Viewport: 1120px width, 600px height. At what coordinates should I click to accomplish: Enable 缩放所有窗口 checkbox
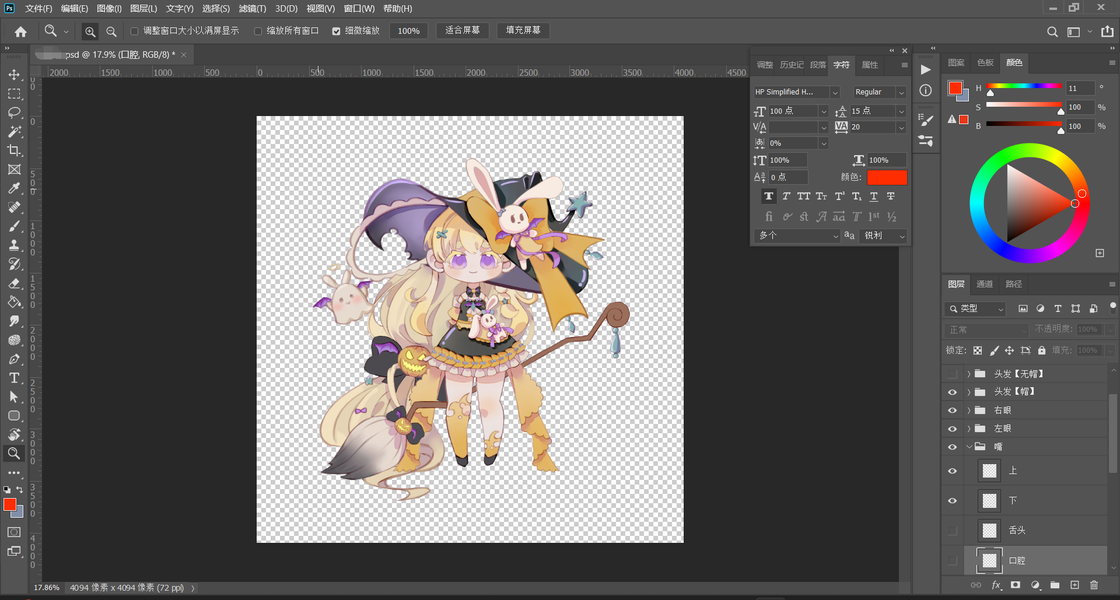tap(259, 31)
